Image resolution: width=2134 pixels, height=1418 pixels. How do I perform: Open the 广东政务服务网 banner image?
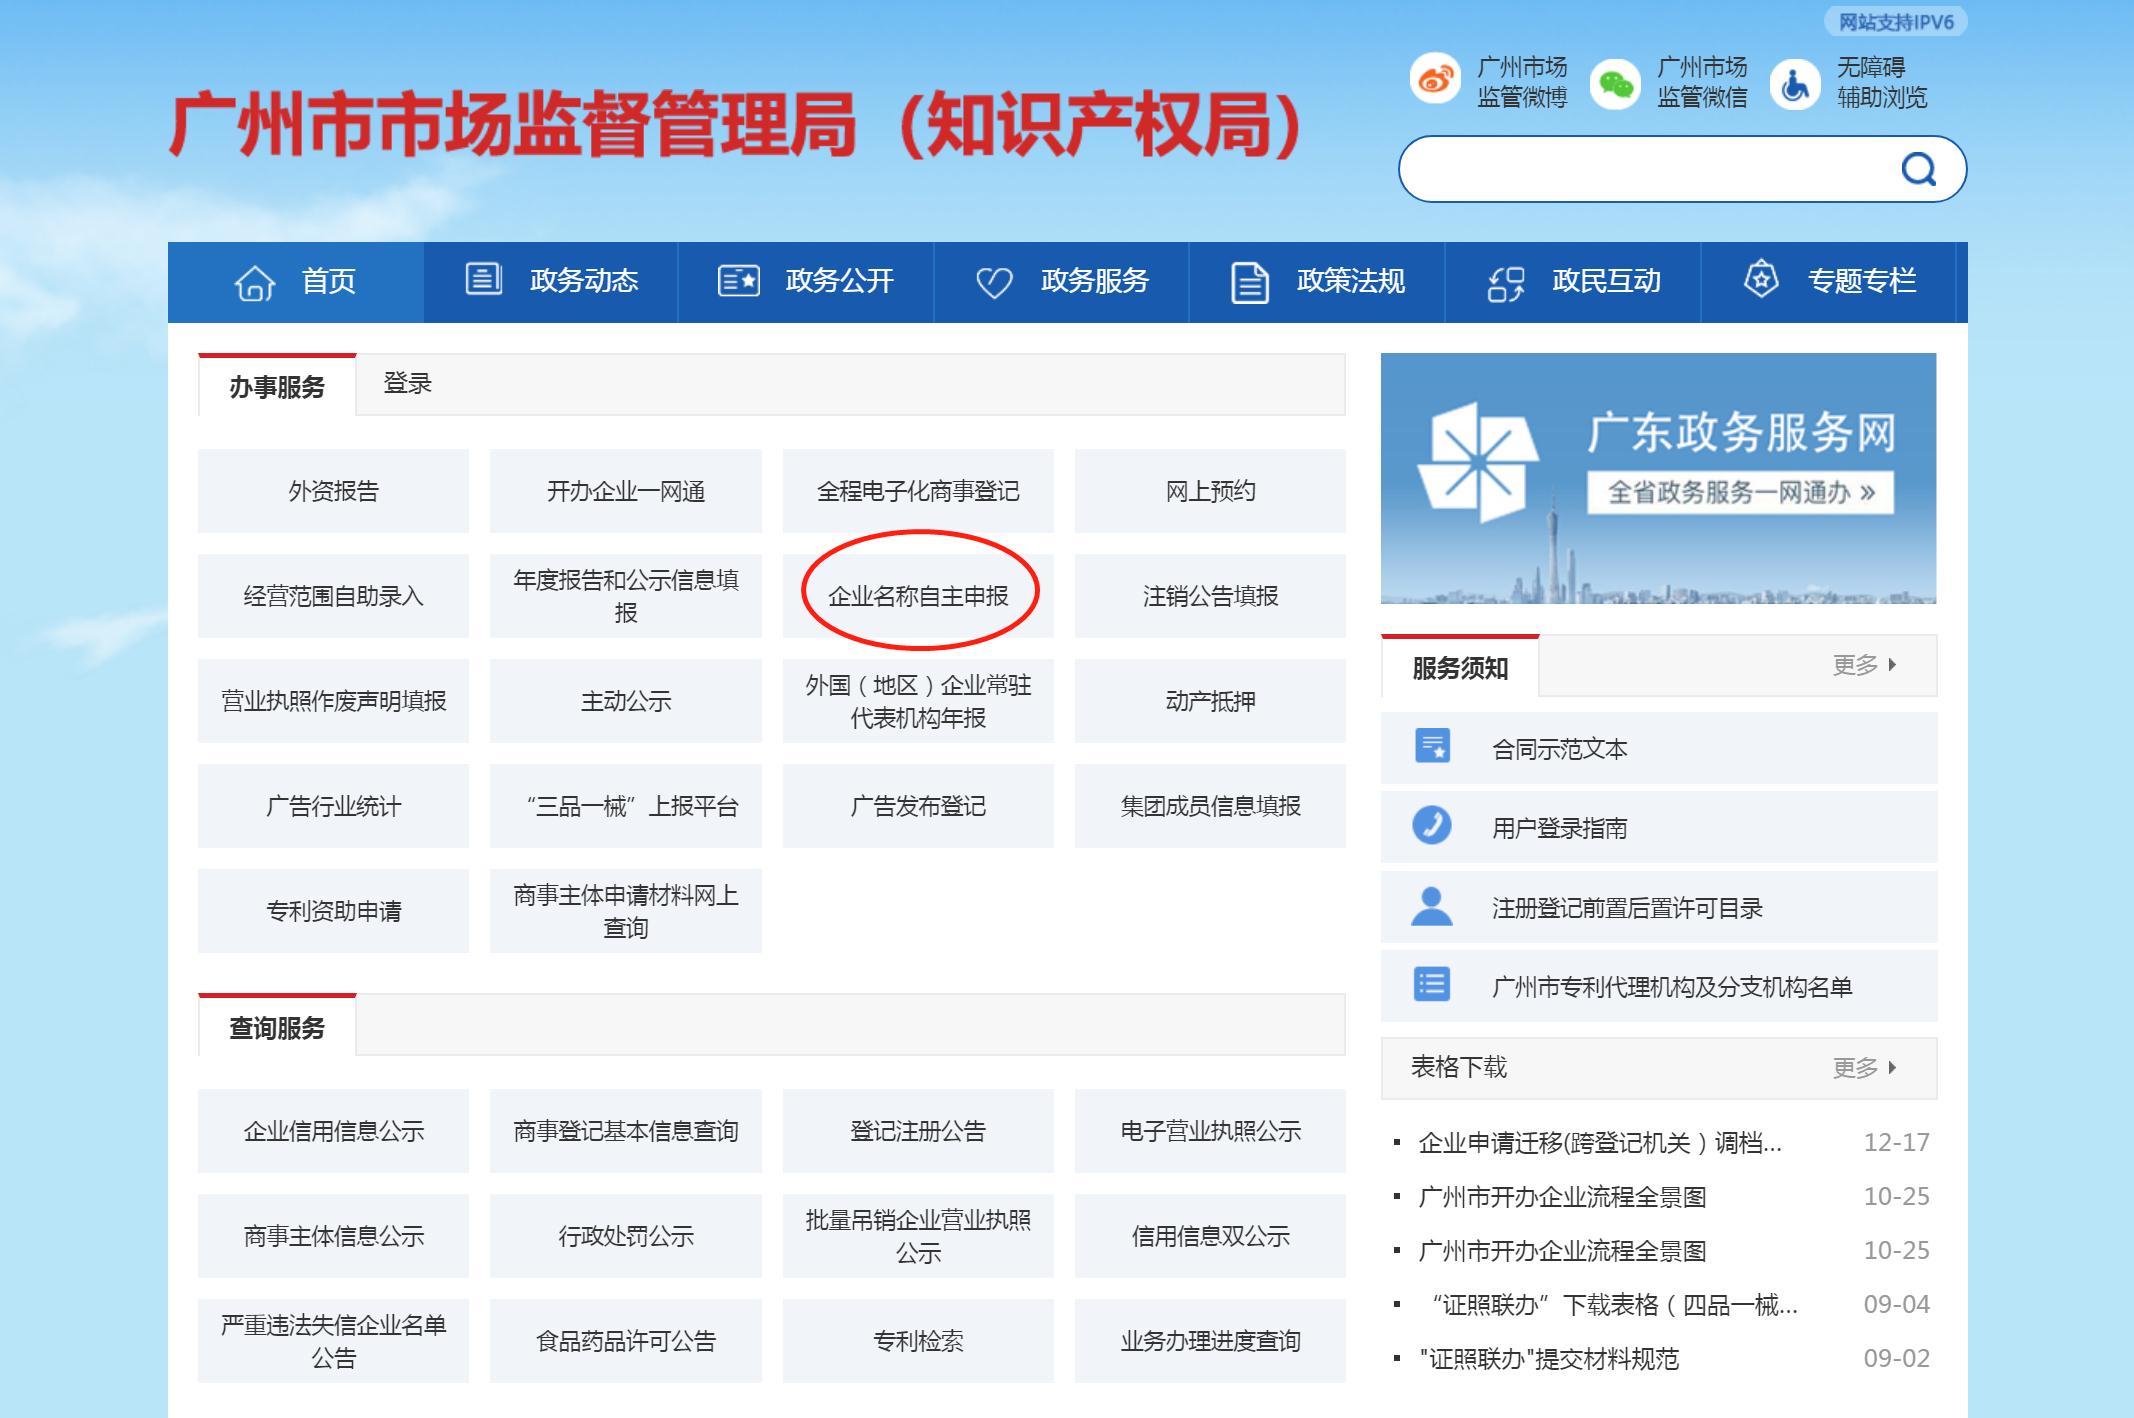tap(1658, 478)
